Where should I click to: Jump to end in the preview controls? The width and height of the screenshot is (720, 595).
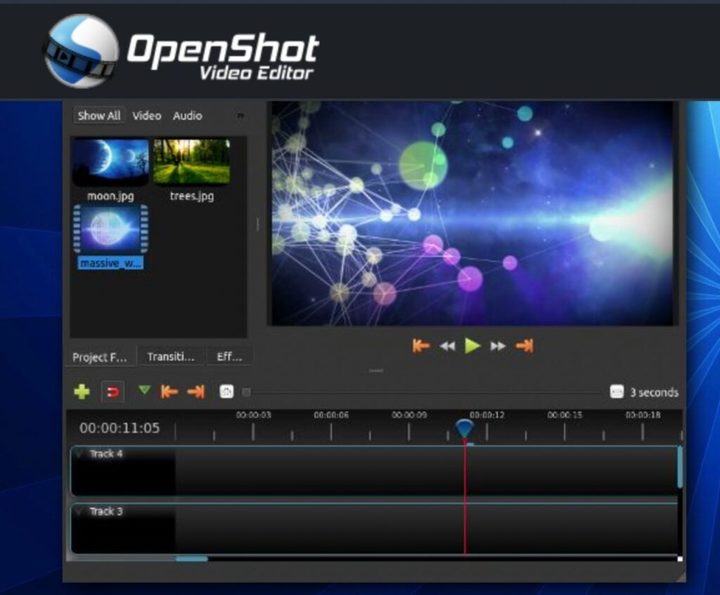click(524, 346)
